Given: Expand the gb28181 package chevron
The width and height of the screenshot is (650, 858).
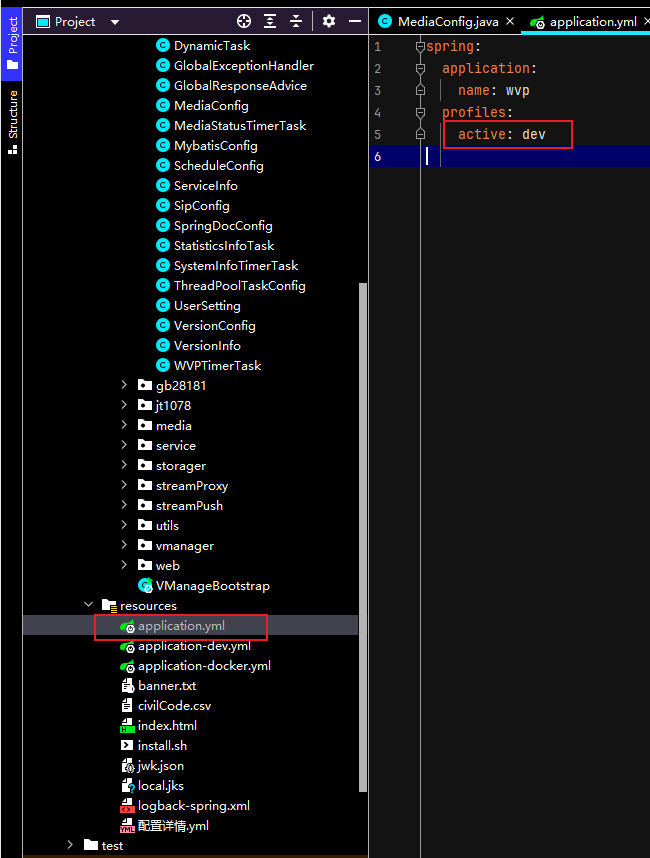Looking at the screenshot, I should click(124, 385).
